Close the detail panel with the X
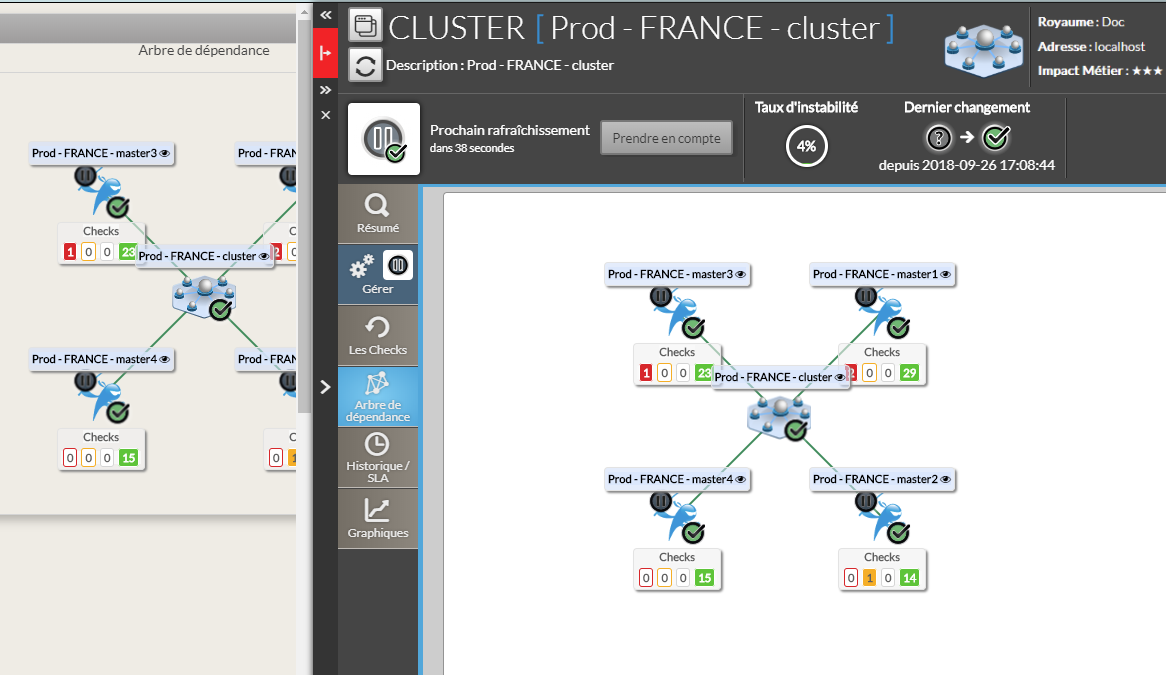1166x675 pixels. point(325,115)
